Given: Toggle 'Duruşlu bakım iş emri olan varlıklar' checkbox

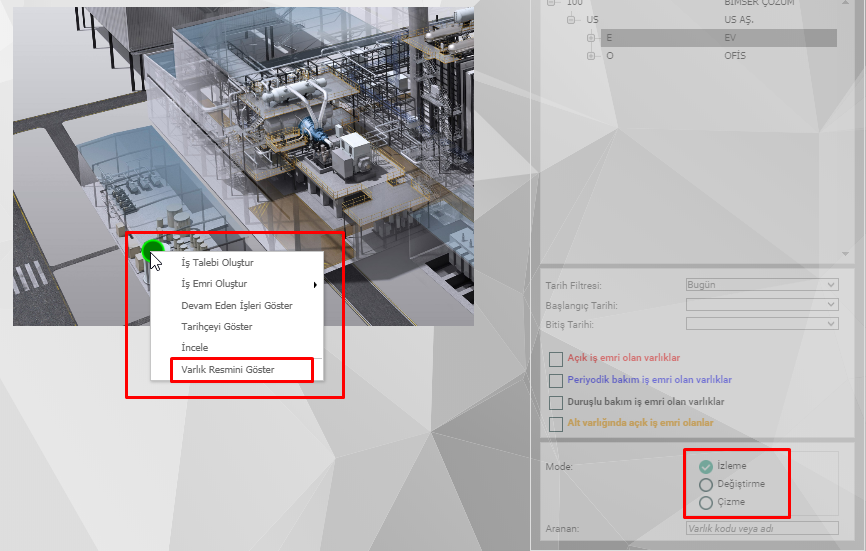Looking at the screenshot, I should 556,402.
